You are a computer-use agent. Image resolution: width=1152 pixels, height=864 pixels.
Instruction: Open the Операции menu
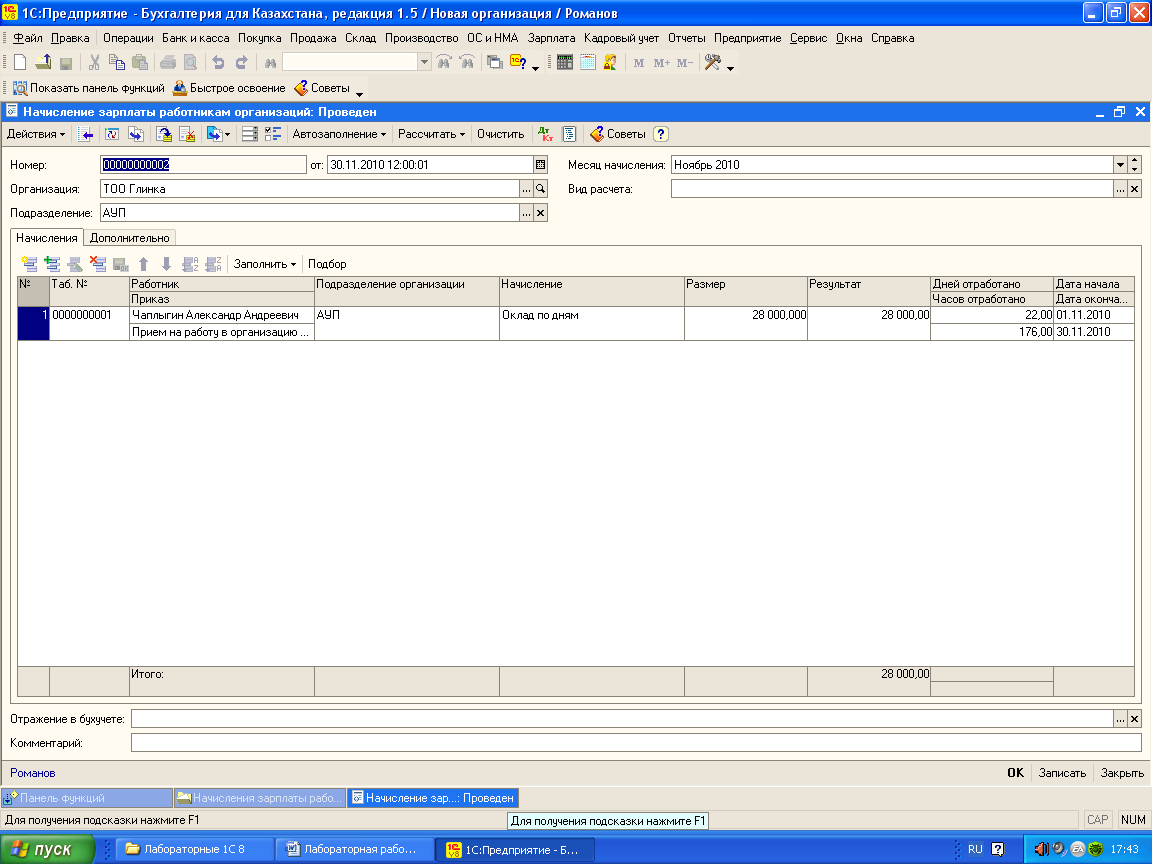(x=128, y=38)
